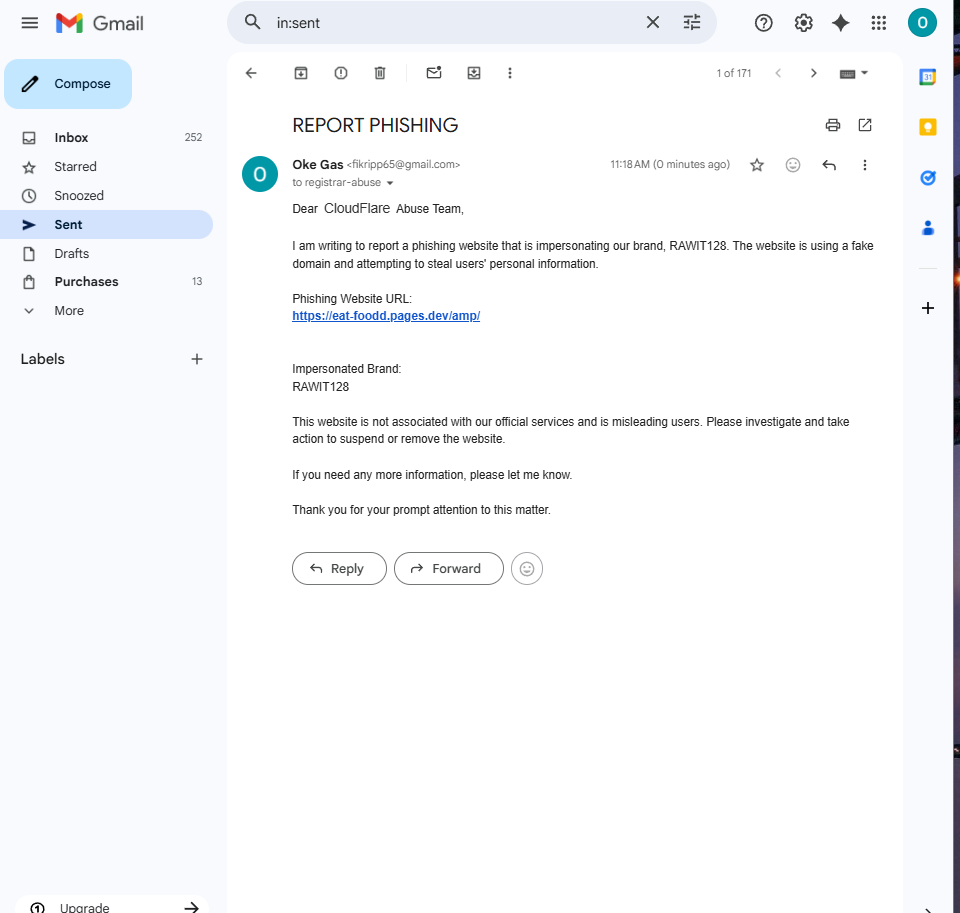Create new label plus icon

pos(197,359)
